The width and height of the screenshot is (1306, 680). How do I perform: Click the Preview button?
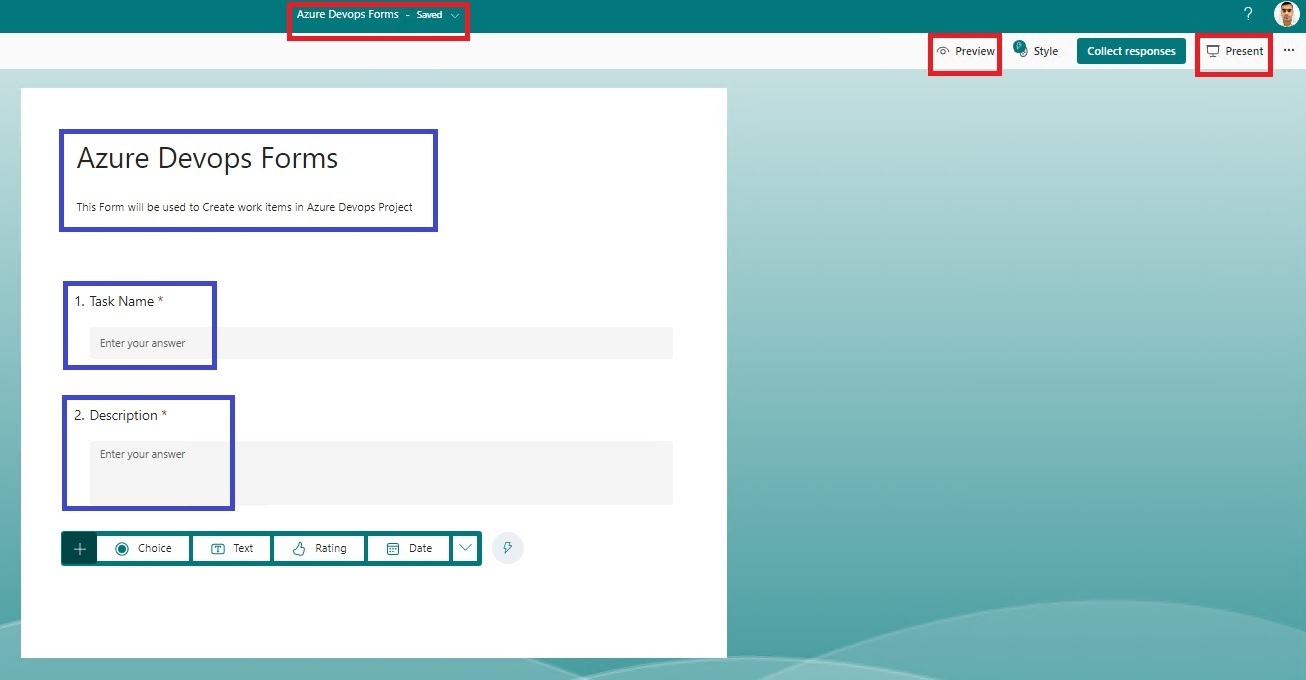pyautogui.click(x=966, y=51)
